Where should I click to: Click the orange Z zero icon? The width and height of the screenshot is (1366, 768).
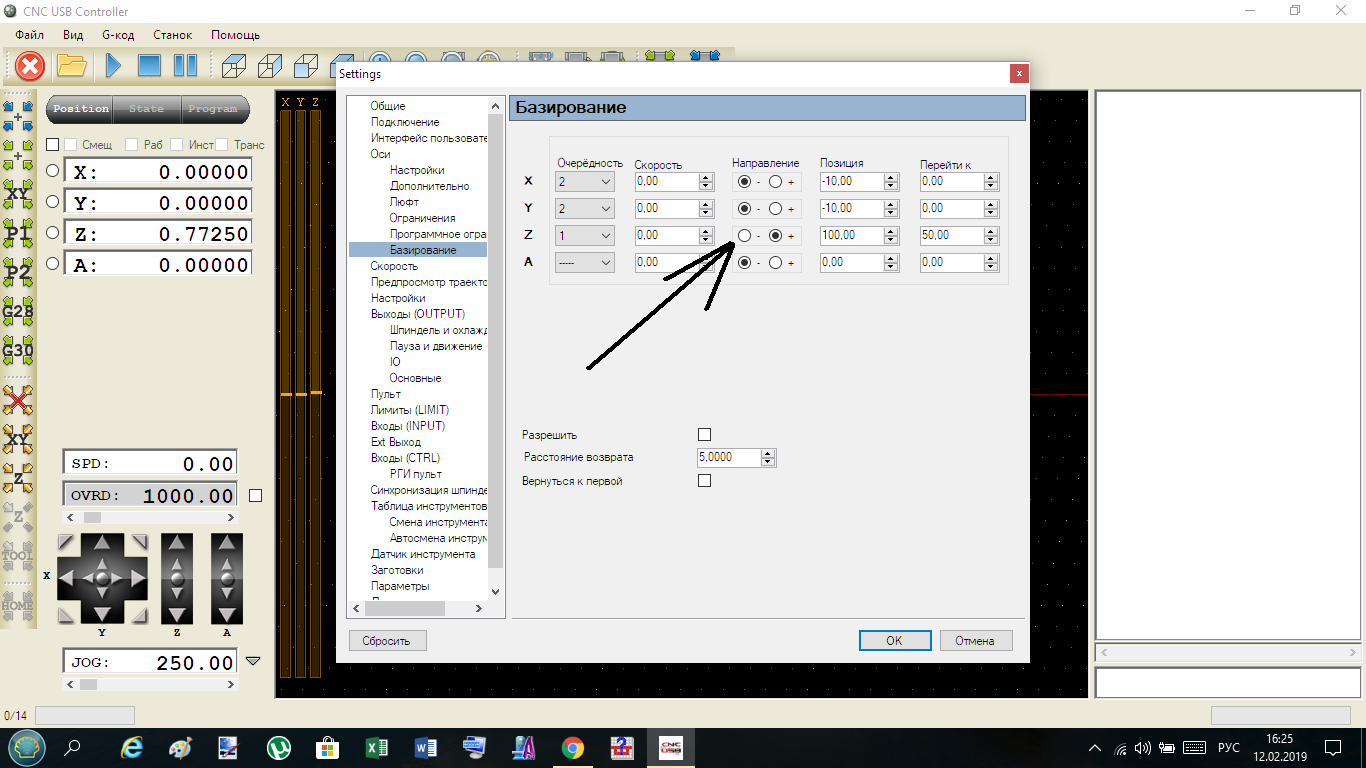[18, 479]
